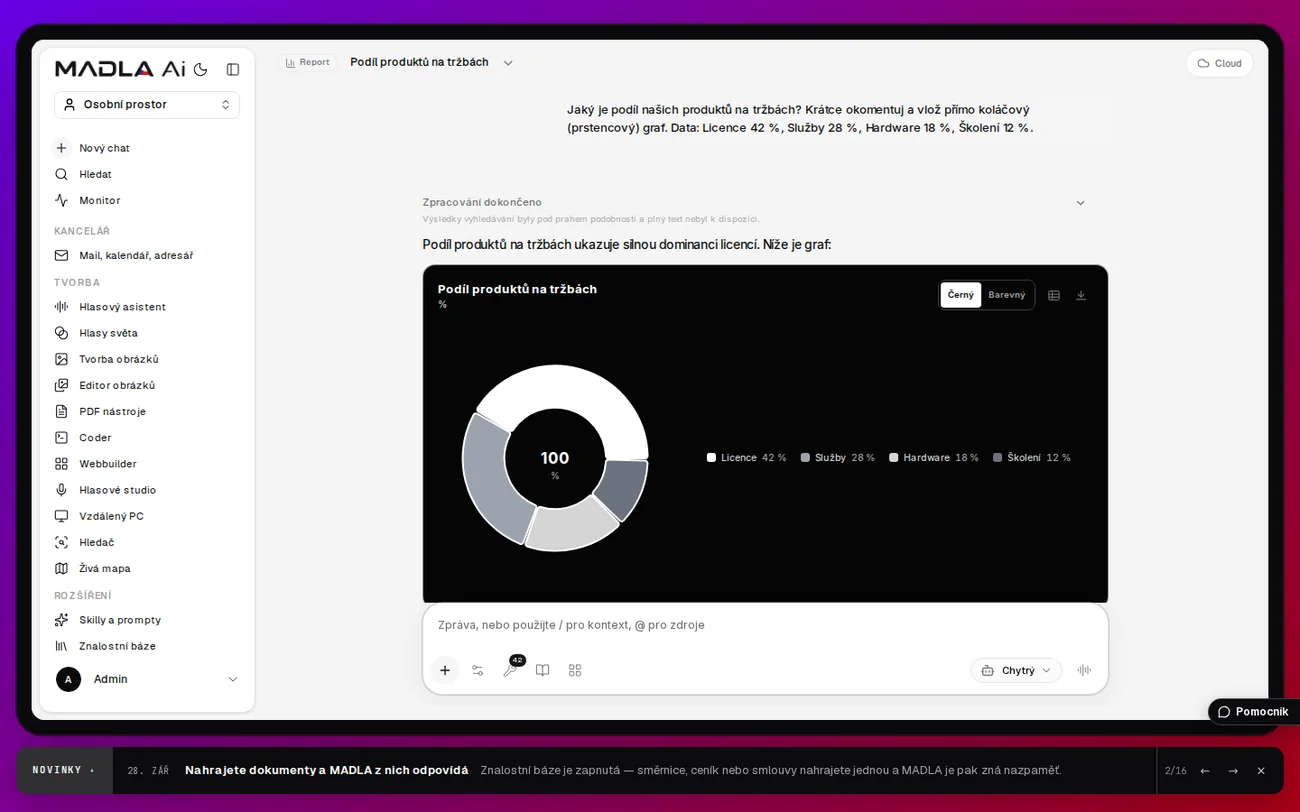Open composer settings sliders icon
1300x812 pixels.
(478, 670)
